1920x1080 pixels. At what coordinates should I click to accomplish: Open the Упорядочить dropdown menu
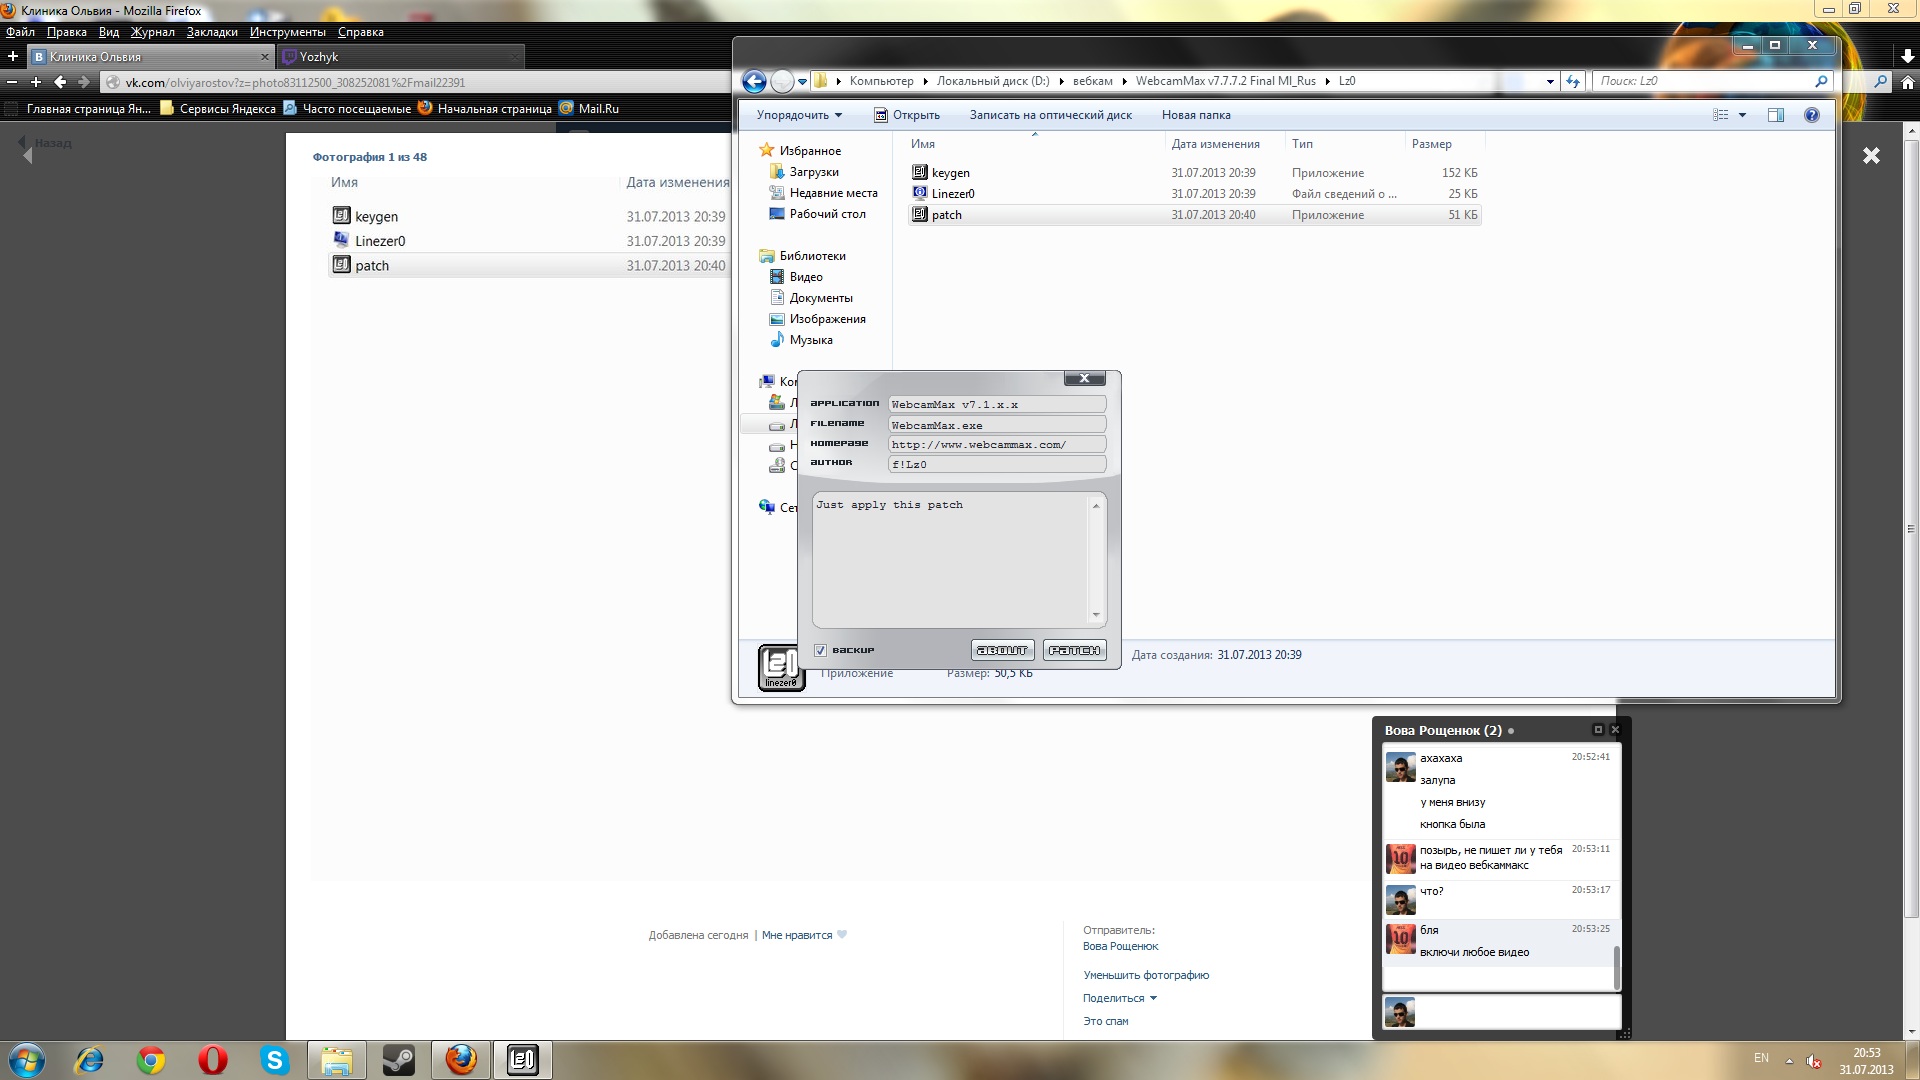click(x=799, y=115)
